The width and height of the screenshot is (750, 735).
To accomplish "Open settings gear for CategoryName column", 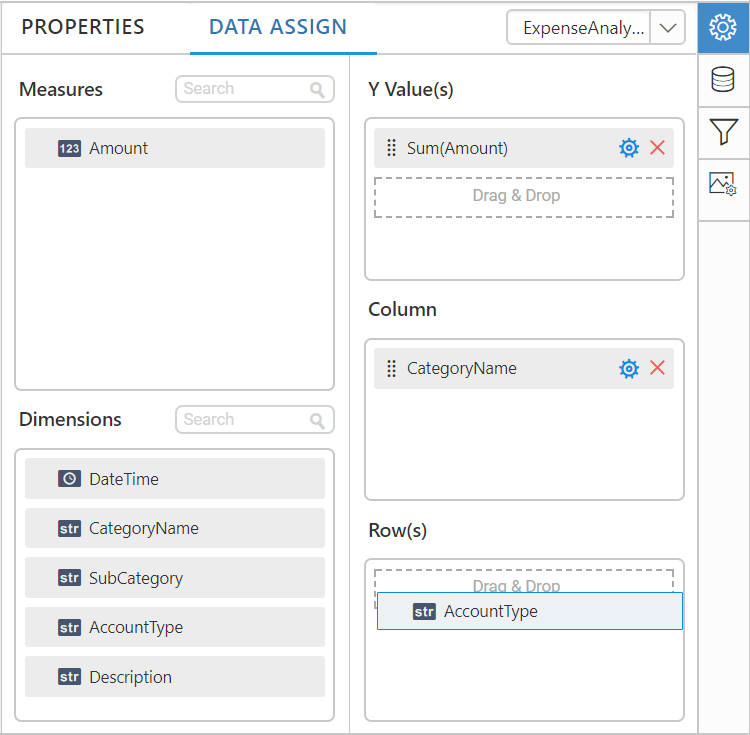I will coord(628,368).
